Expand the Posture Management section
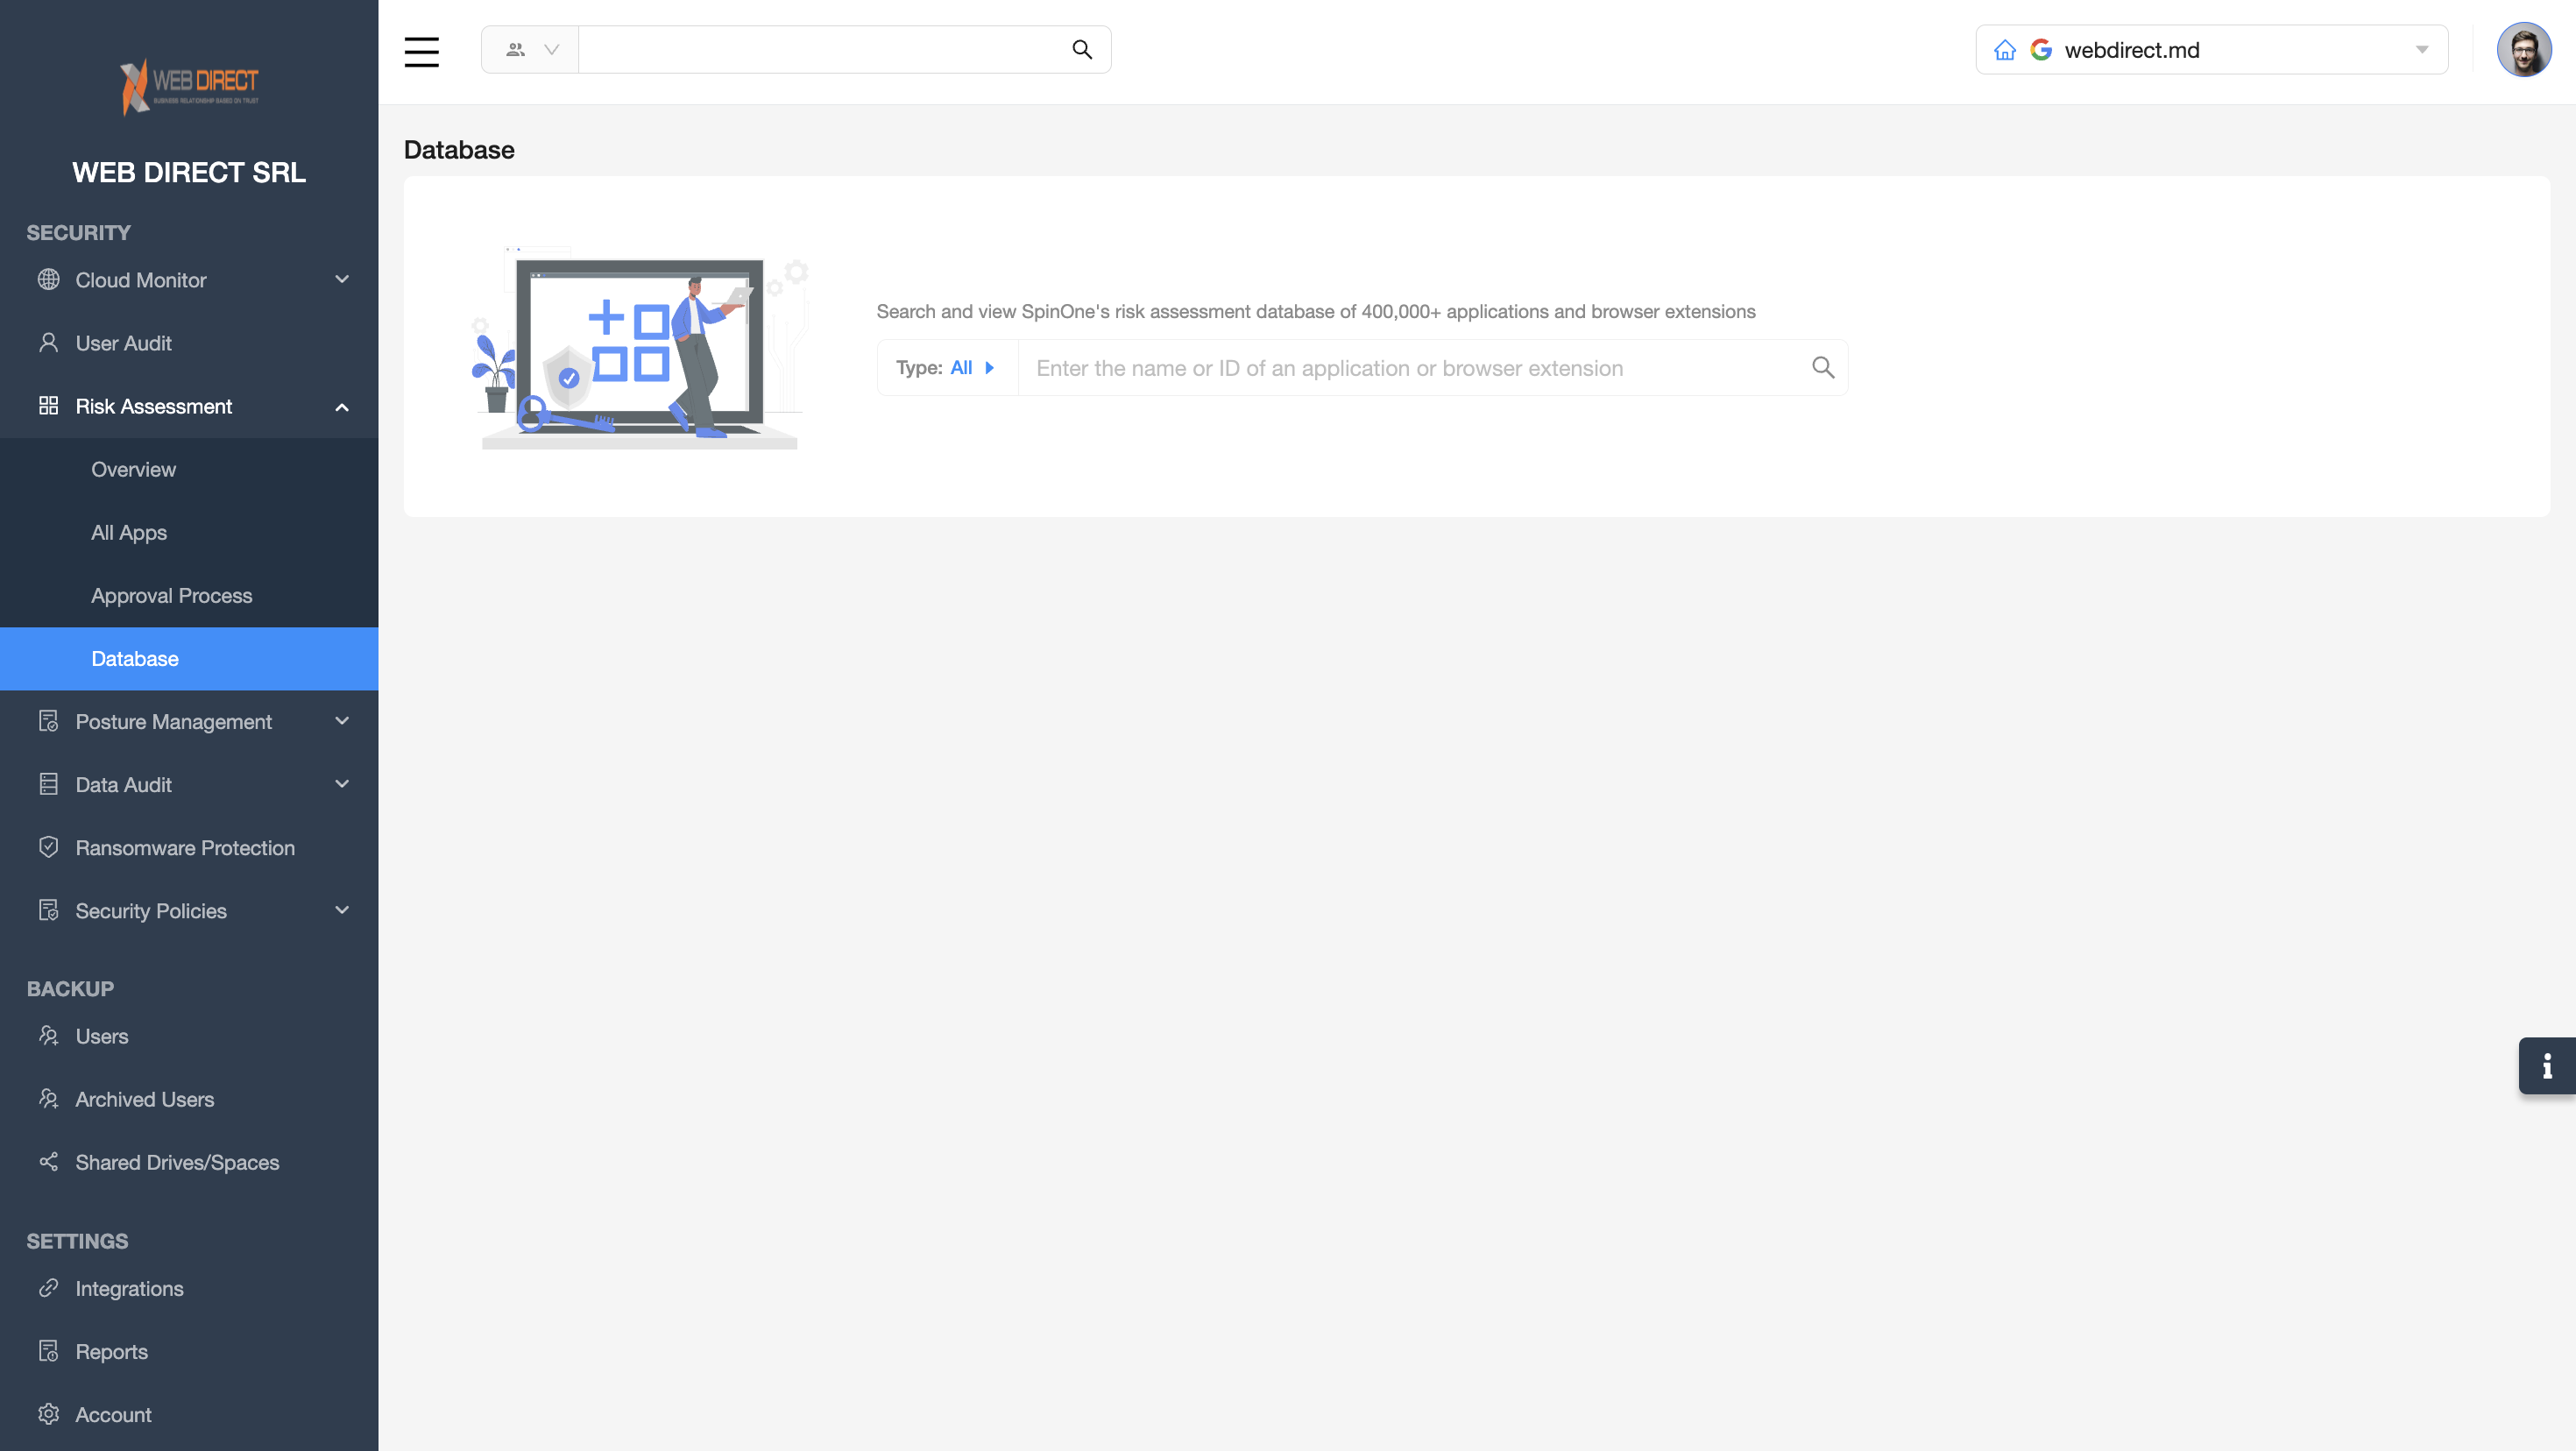Screen dimensions: 2576x1451 [x=341, y=721]
